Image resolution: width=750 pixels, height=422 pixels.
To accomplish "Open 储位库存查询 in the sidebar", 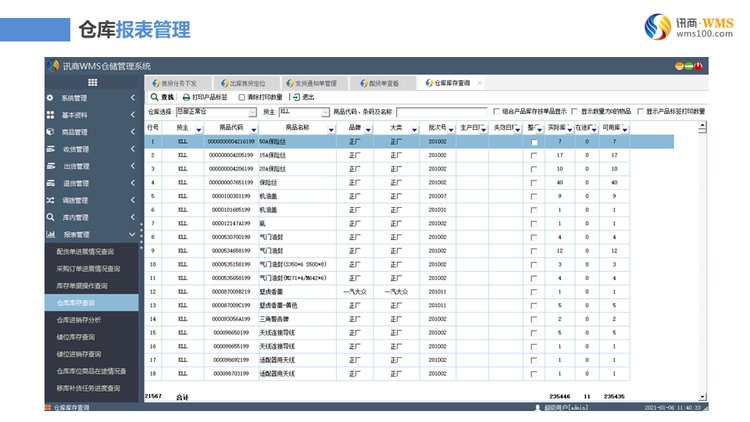I will [x=76, y=337].
